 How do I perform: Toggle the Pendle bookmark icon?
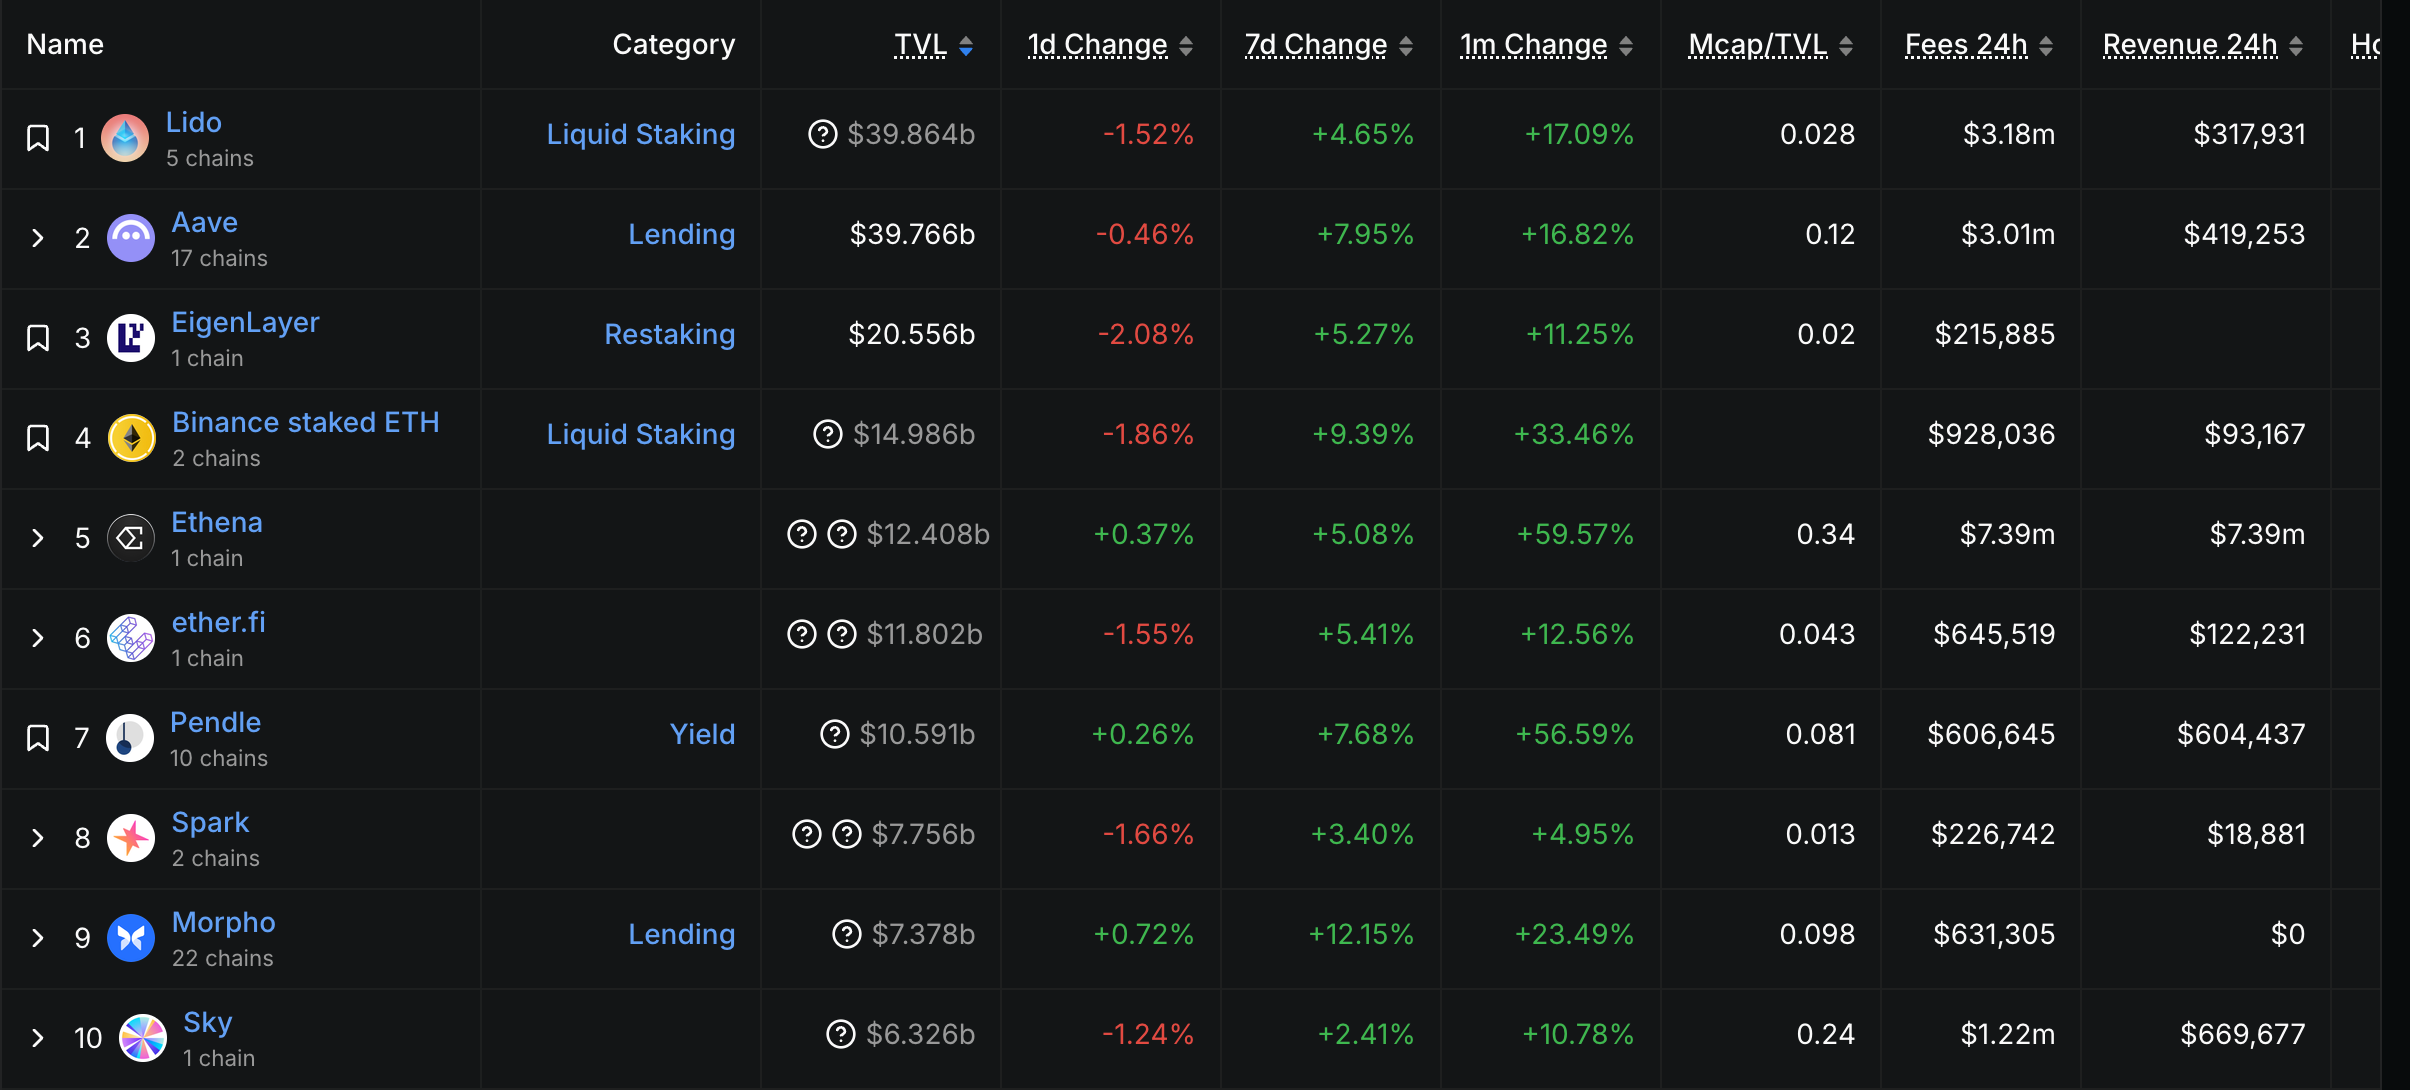38,738
